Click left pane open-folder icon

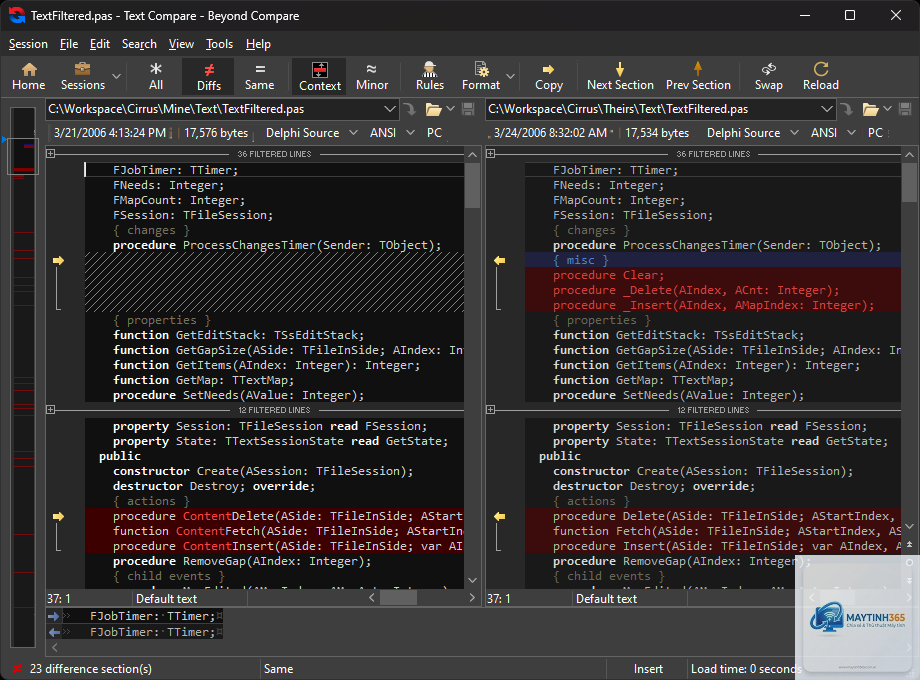[x=434, y=109]
